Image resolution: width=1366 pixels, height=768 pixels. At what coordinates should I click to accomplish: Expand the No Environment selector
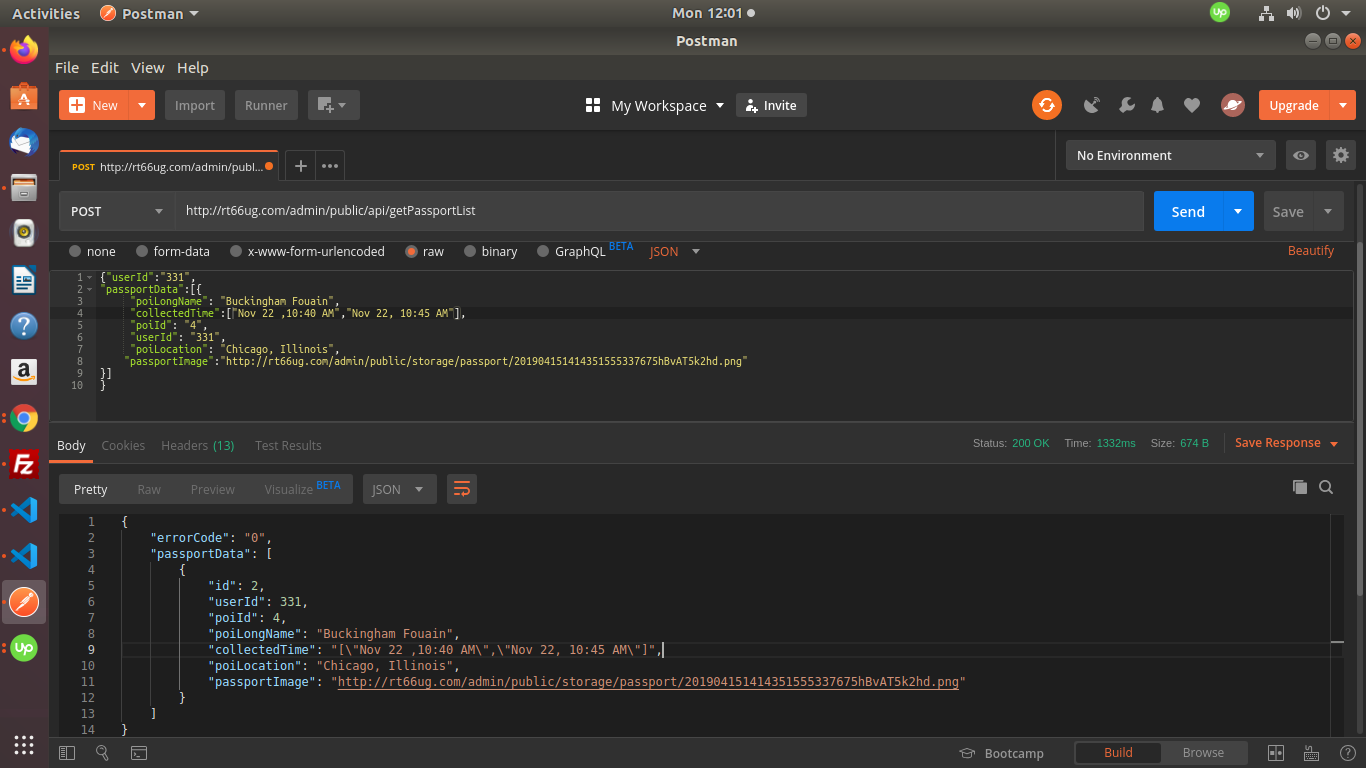pos(1169,155)
